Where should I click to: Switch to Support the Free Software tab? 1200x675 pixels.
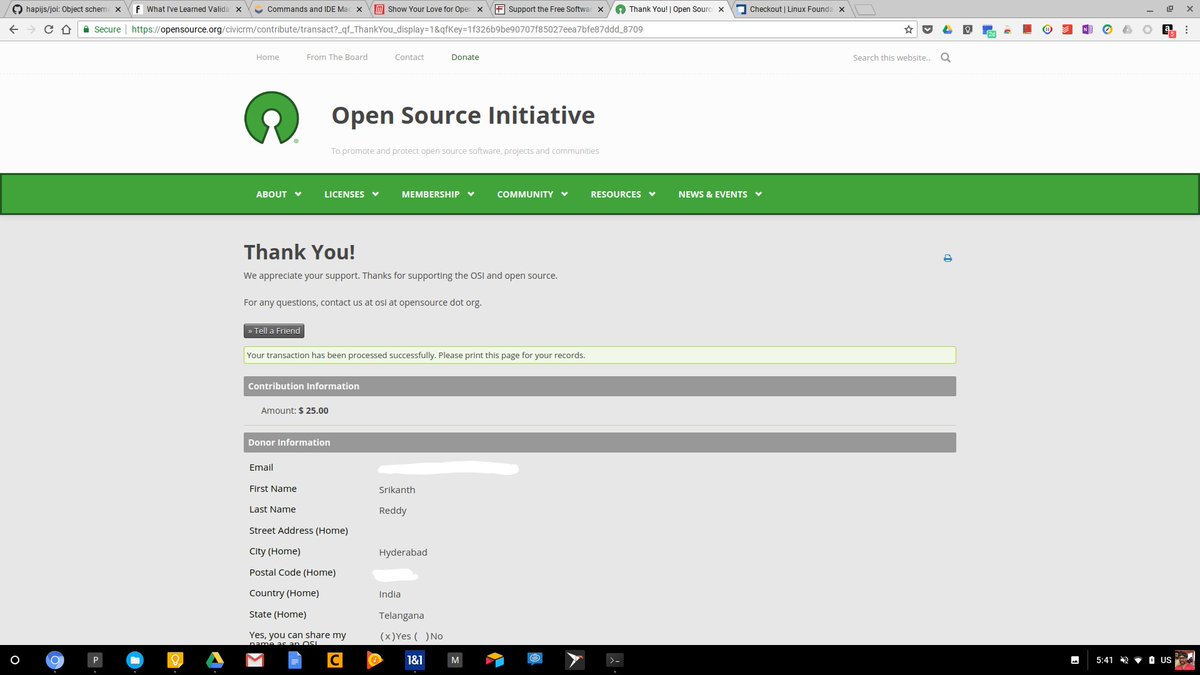click(549, 9)
